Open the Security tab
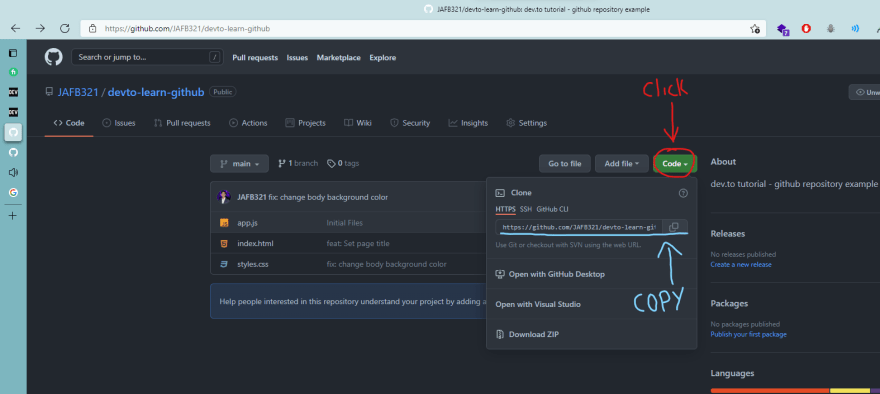Screen dimensions: 880x394 pyautogui.click(x=410, y=123)
